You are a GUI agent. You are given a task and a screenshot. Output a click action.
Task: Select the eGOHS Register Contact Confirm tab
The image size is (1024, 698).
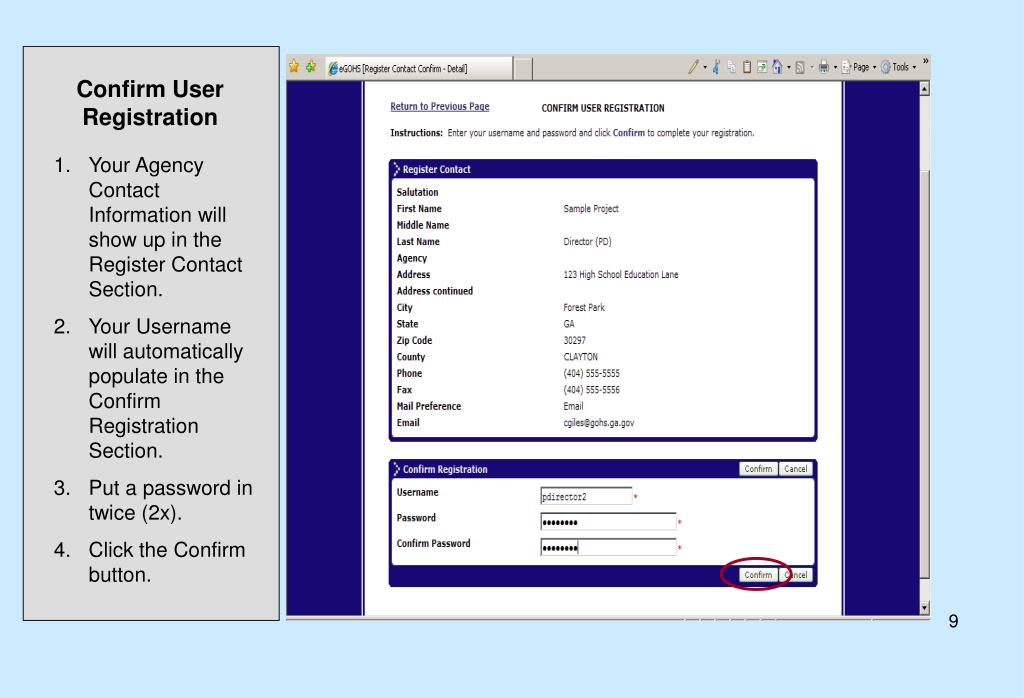419,68
